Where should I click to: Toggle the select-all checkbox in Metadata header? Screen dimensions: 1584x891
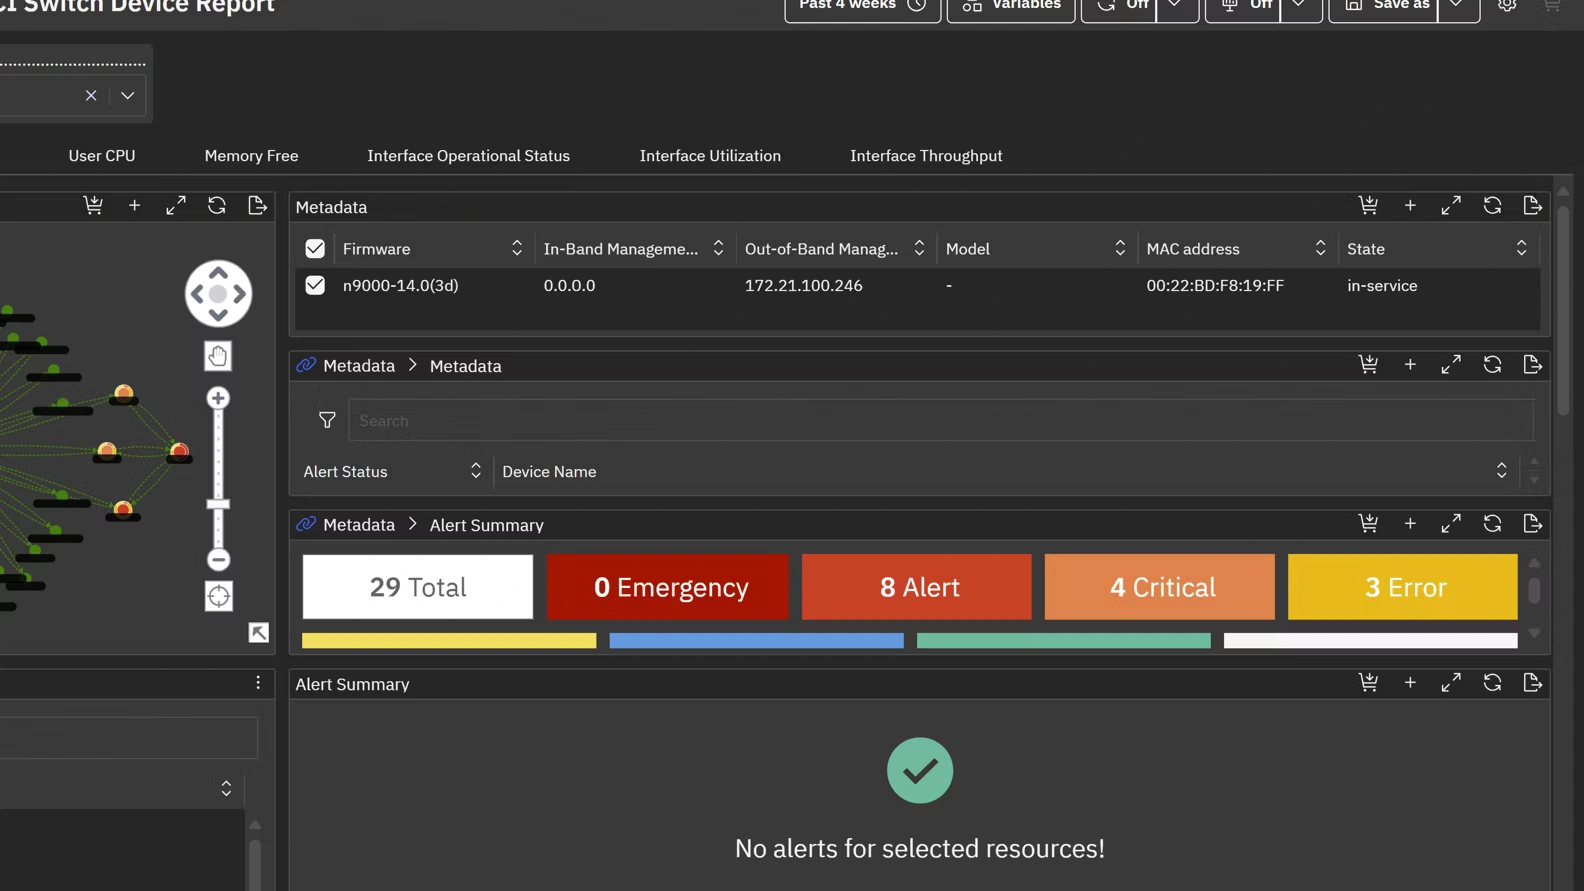(x=315, y=249)
